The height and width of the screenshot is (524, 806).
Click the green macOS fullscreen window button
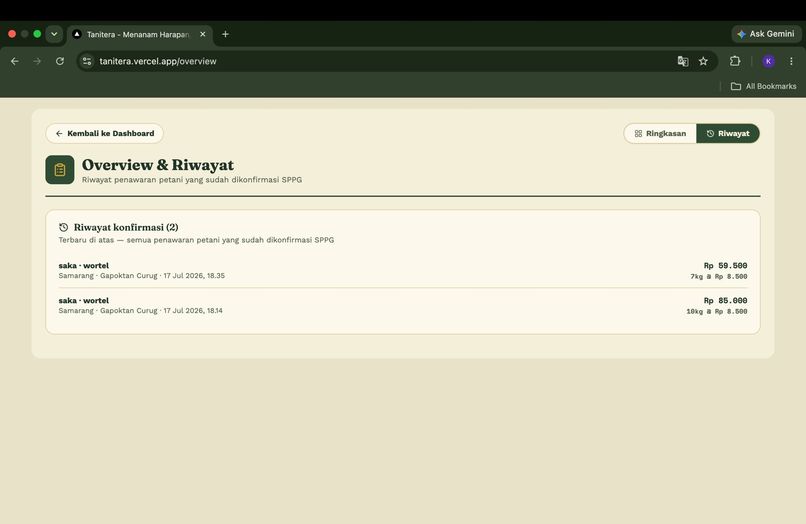coord(37,34)
